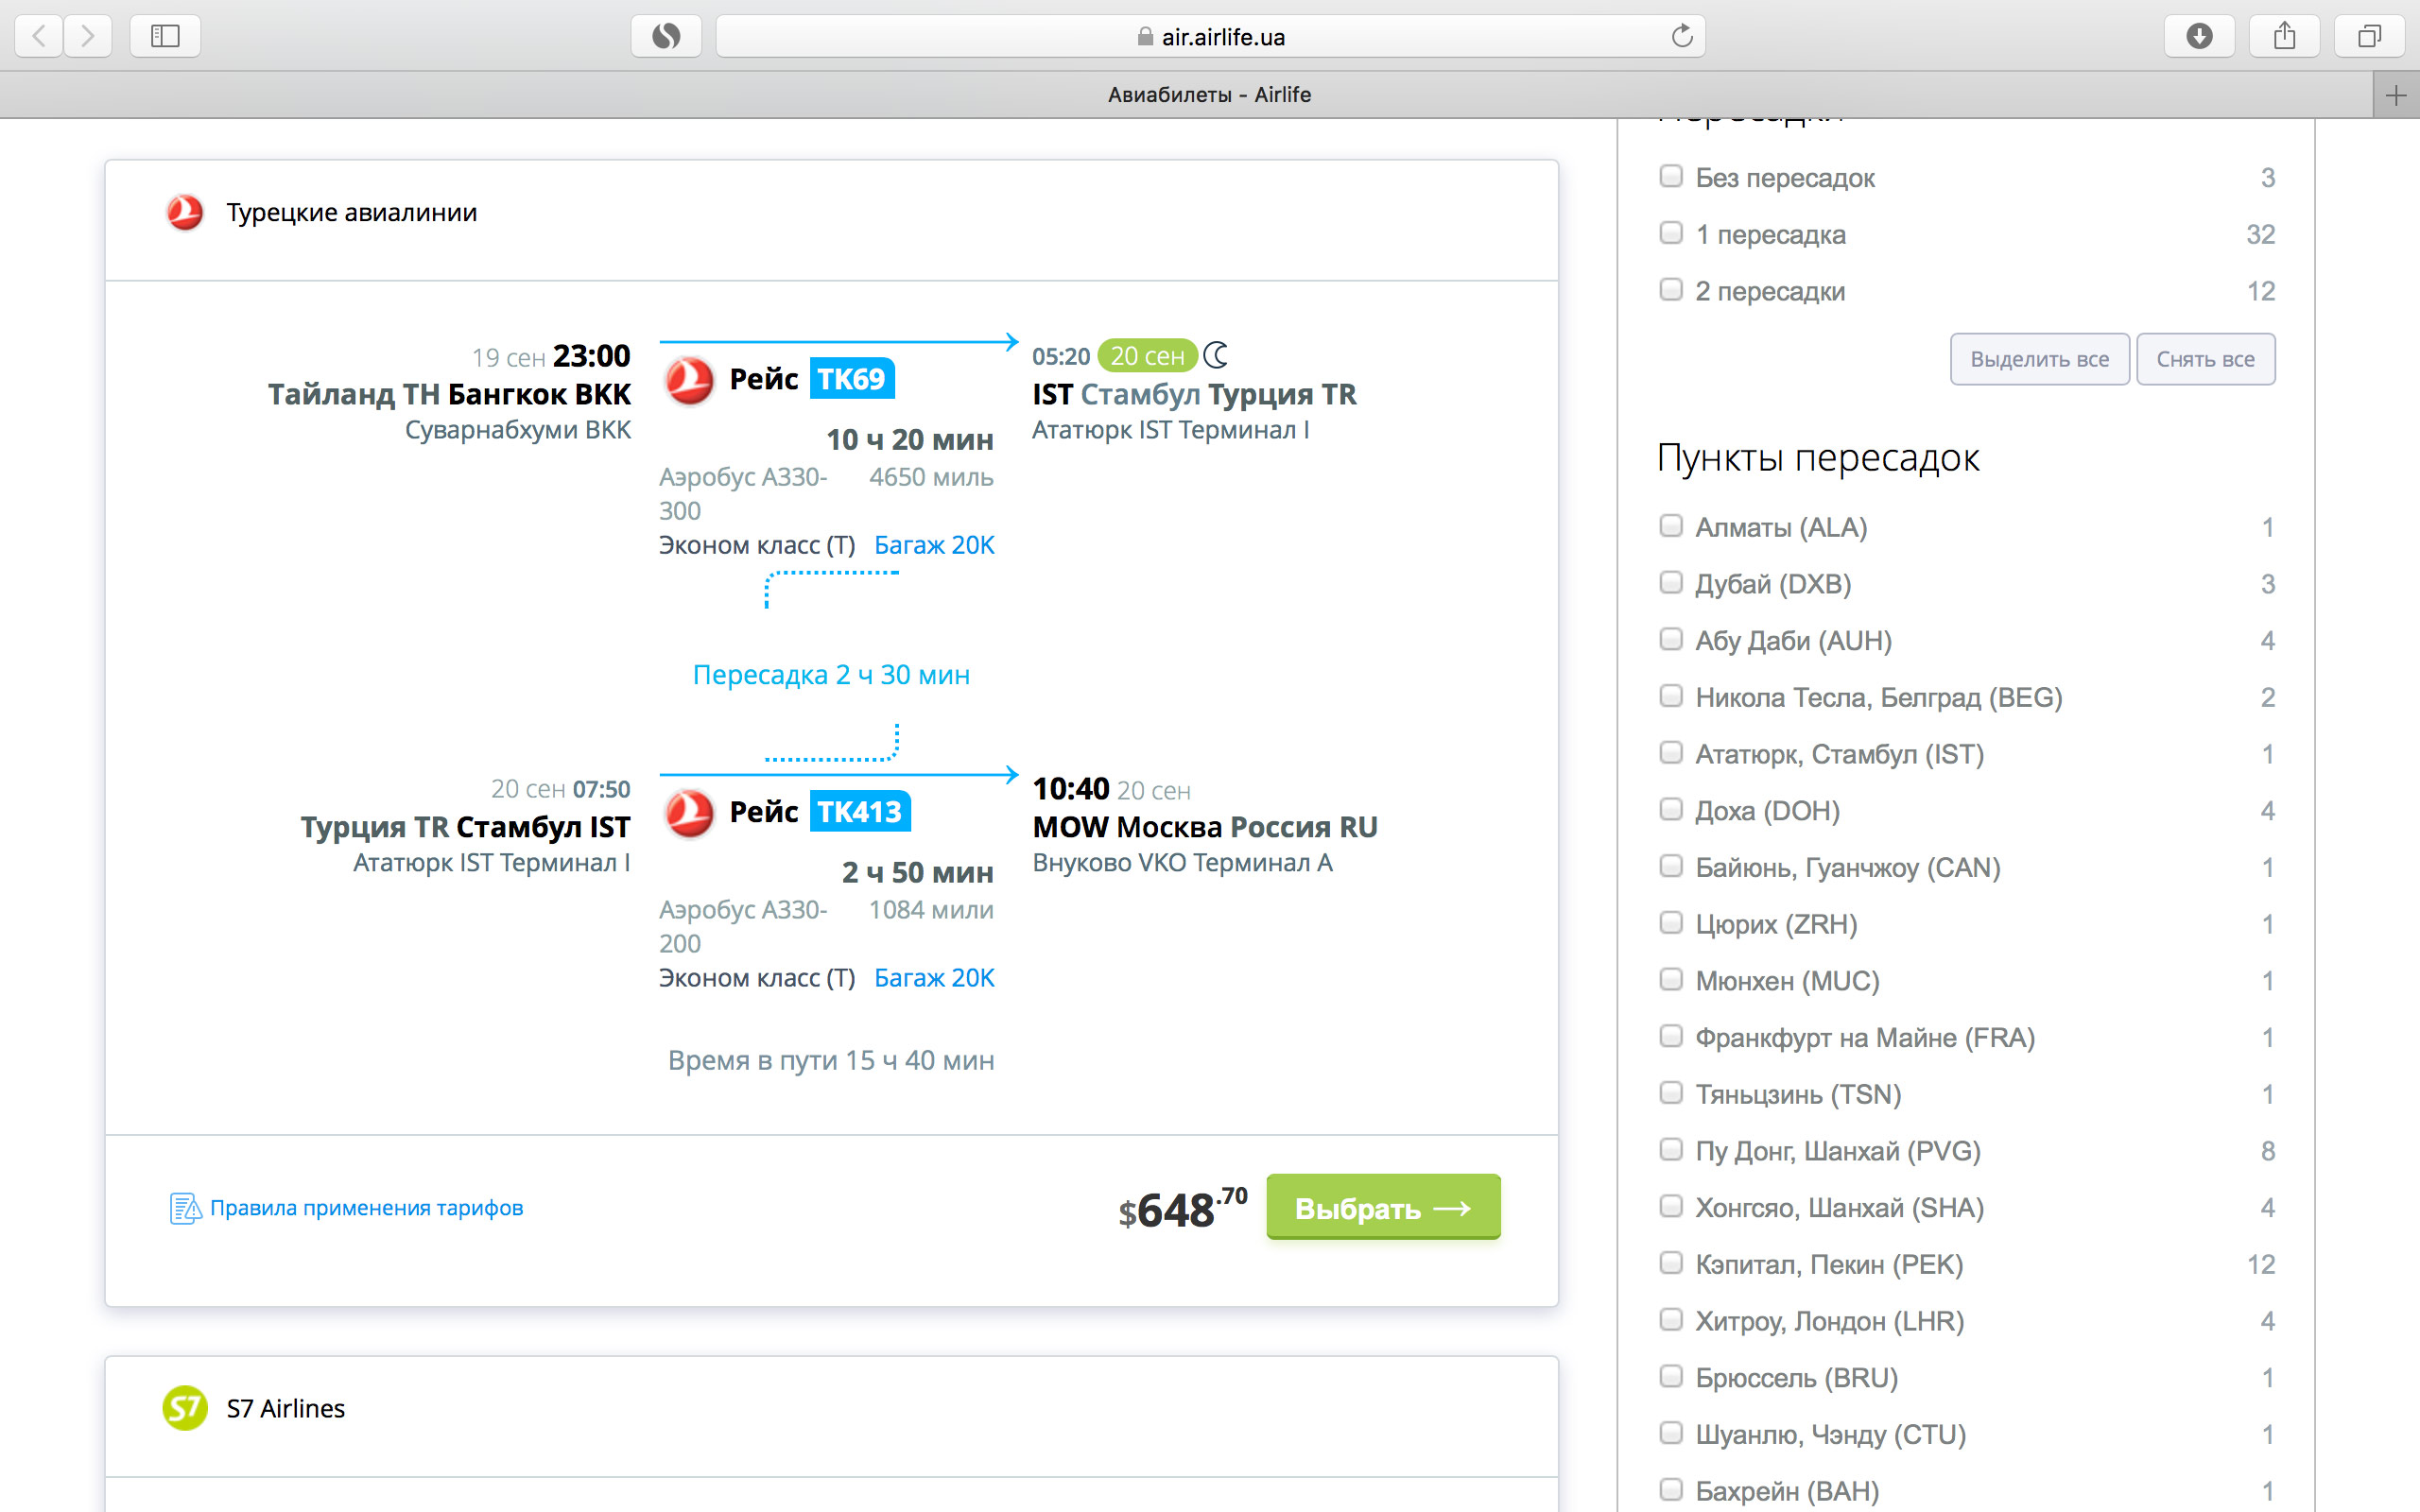Viewport: 2420px width, 1512px height.
Task: Select the 'Доха (DOH)' checkbox
Action: [x=1671, y=809]
